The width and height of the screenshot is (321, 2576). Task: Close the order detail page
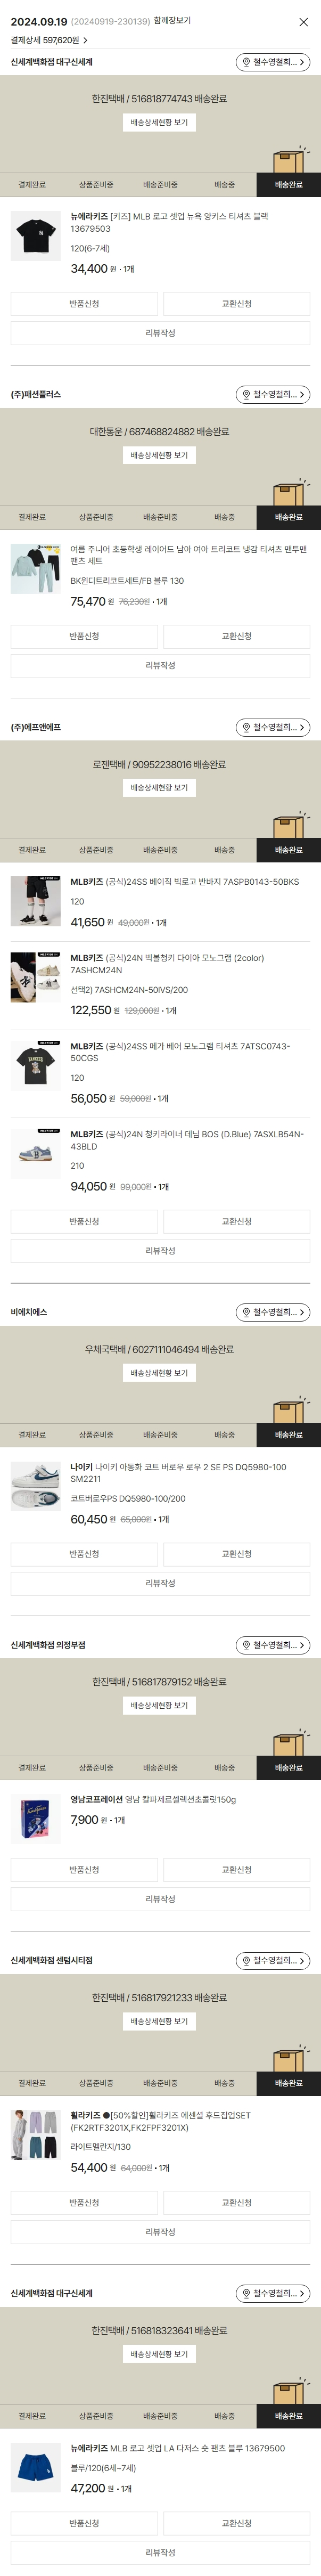(303, 22)
